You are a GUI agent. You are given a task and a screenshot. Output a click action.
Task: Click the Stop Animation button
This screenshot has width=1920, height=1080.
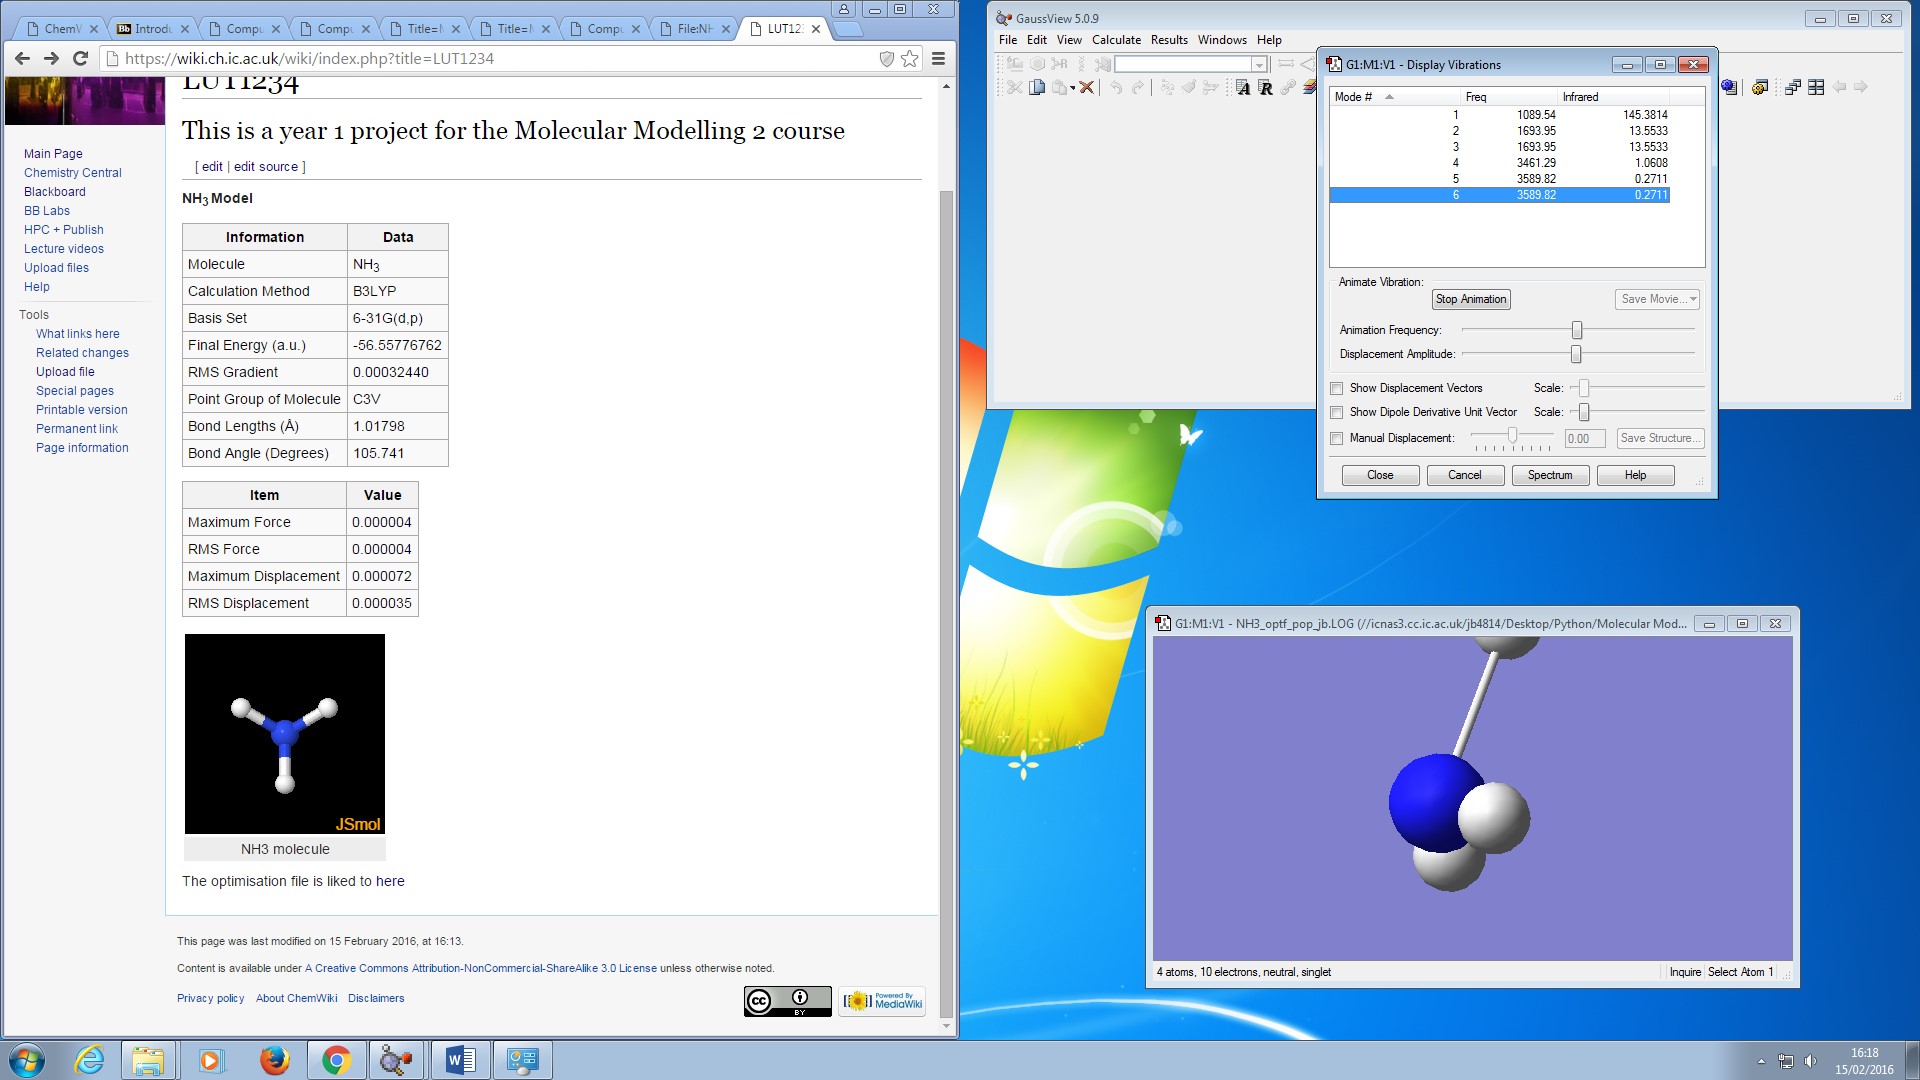tap(1470, 299)
